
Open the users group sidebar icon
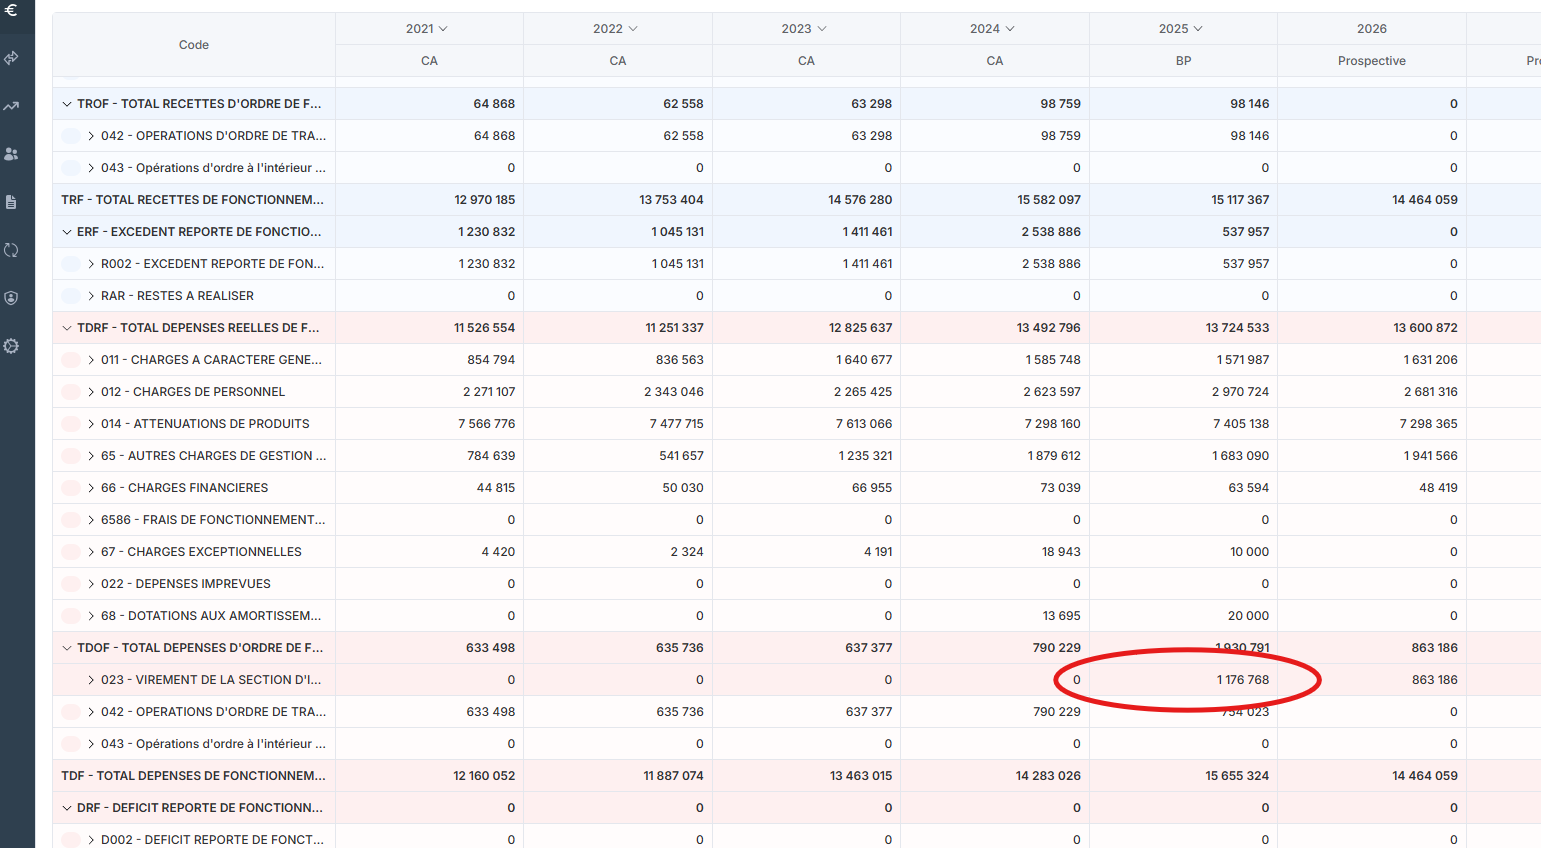[12, 154]
